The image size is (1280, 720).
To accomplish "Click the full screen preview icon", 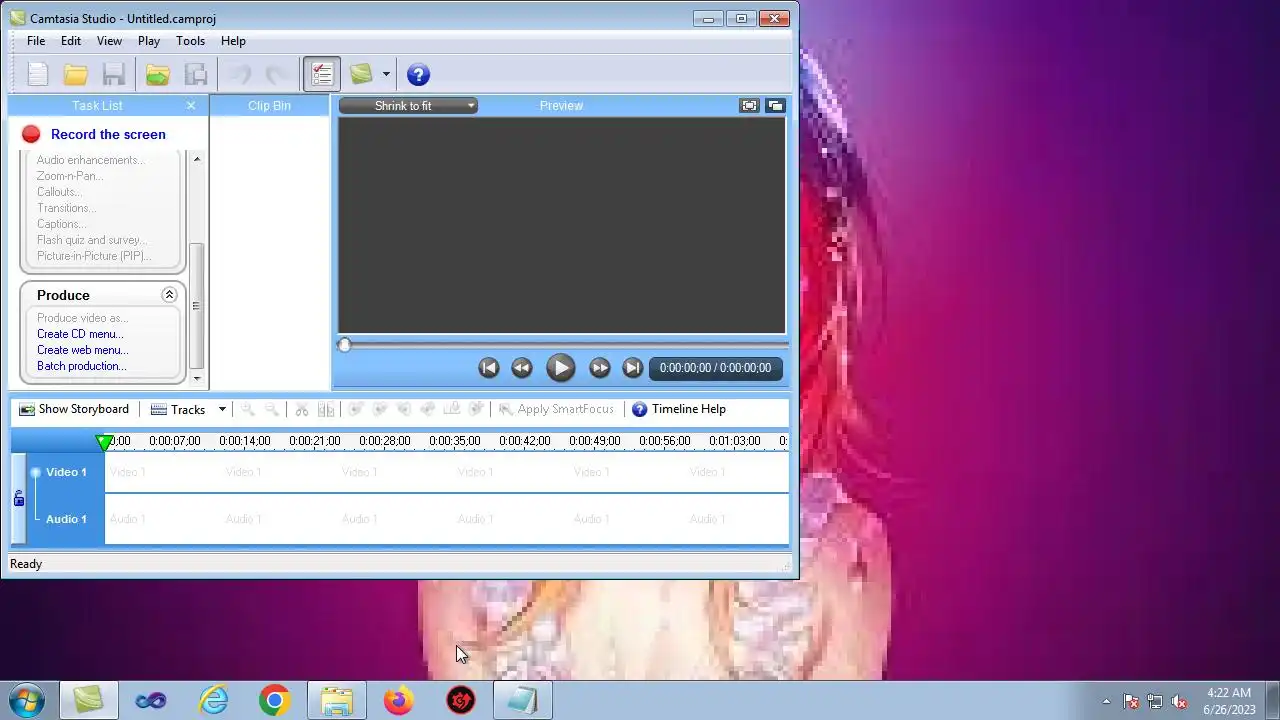I will tap(749, 105).
